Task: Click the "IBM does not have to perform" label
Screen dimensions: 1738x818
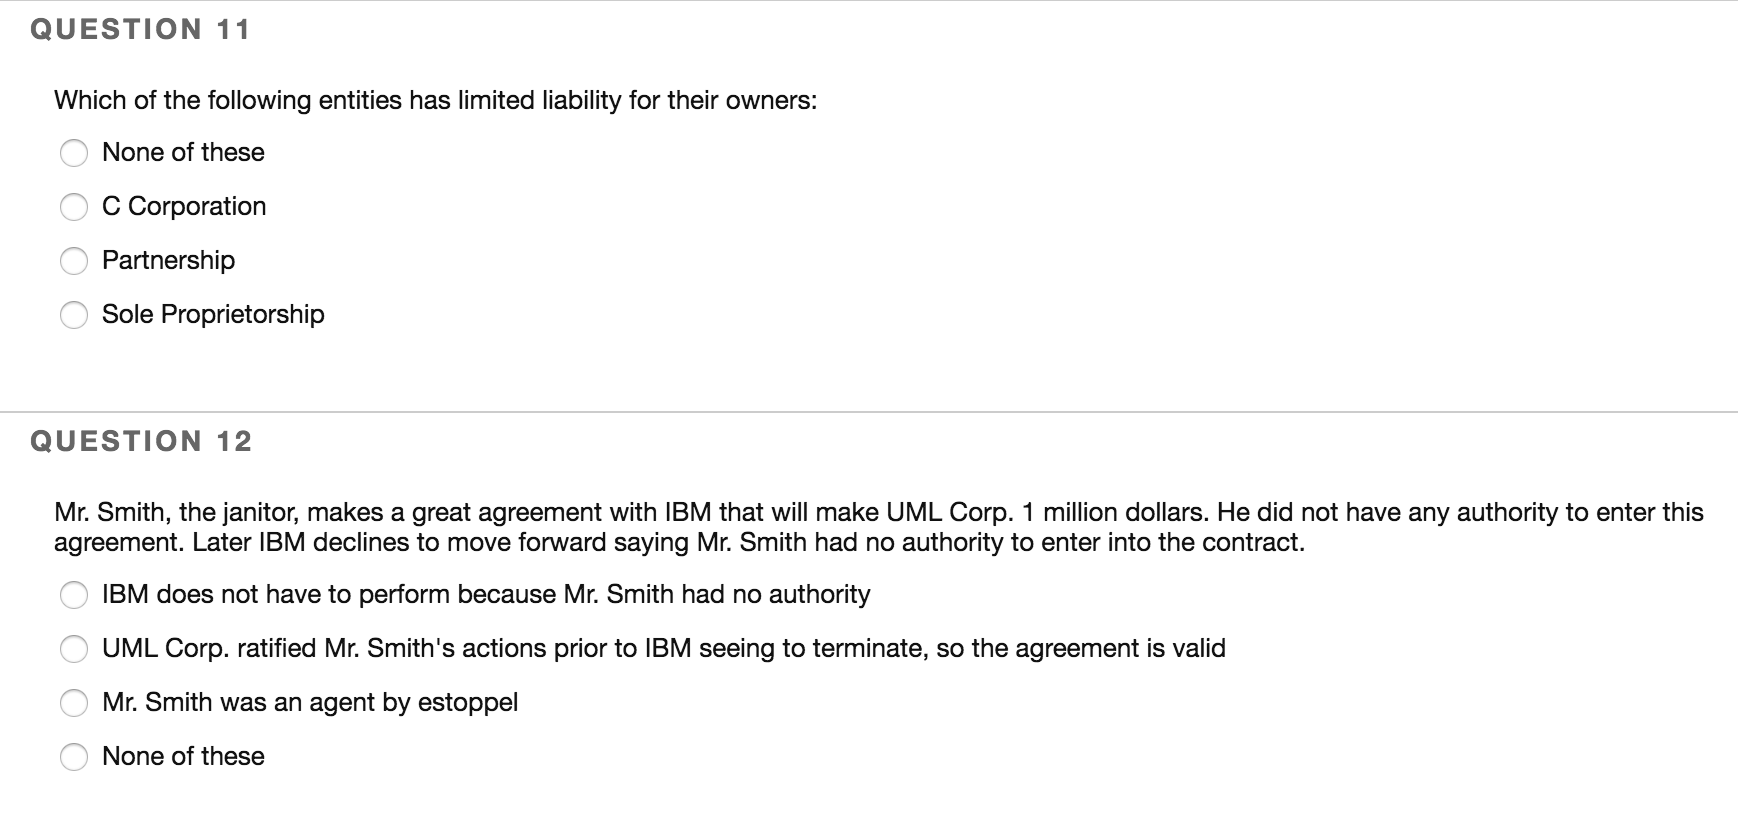Action: [x=486, y=594]
